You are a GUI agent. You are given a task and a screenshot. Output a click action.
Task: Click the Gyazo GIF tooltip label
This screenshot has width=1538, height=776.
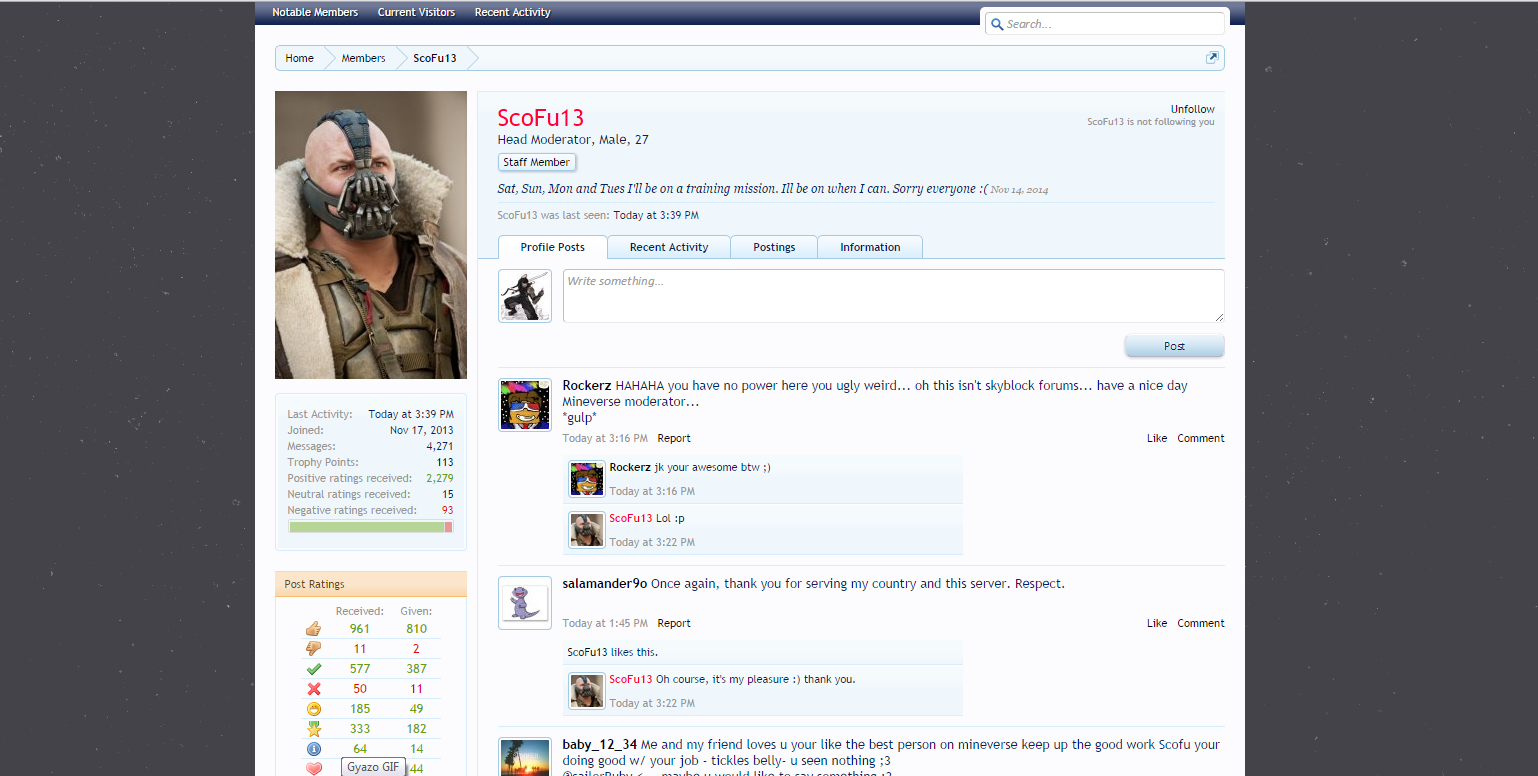(374, 767)
